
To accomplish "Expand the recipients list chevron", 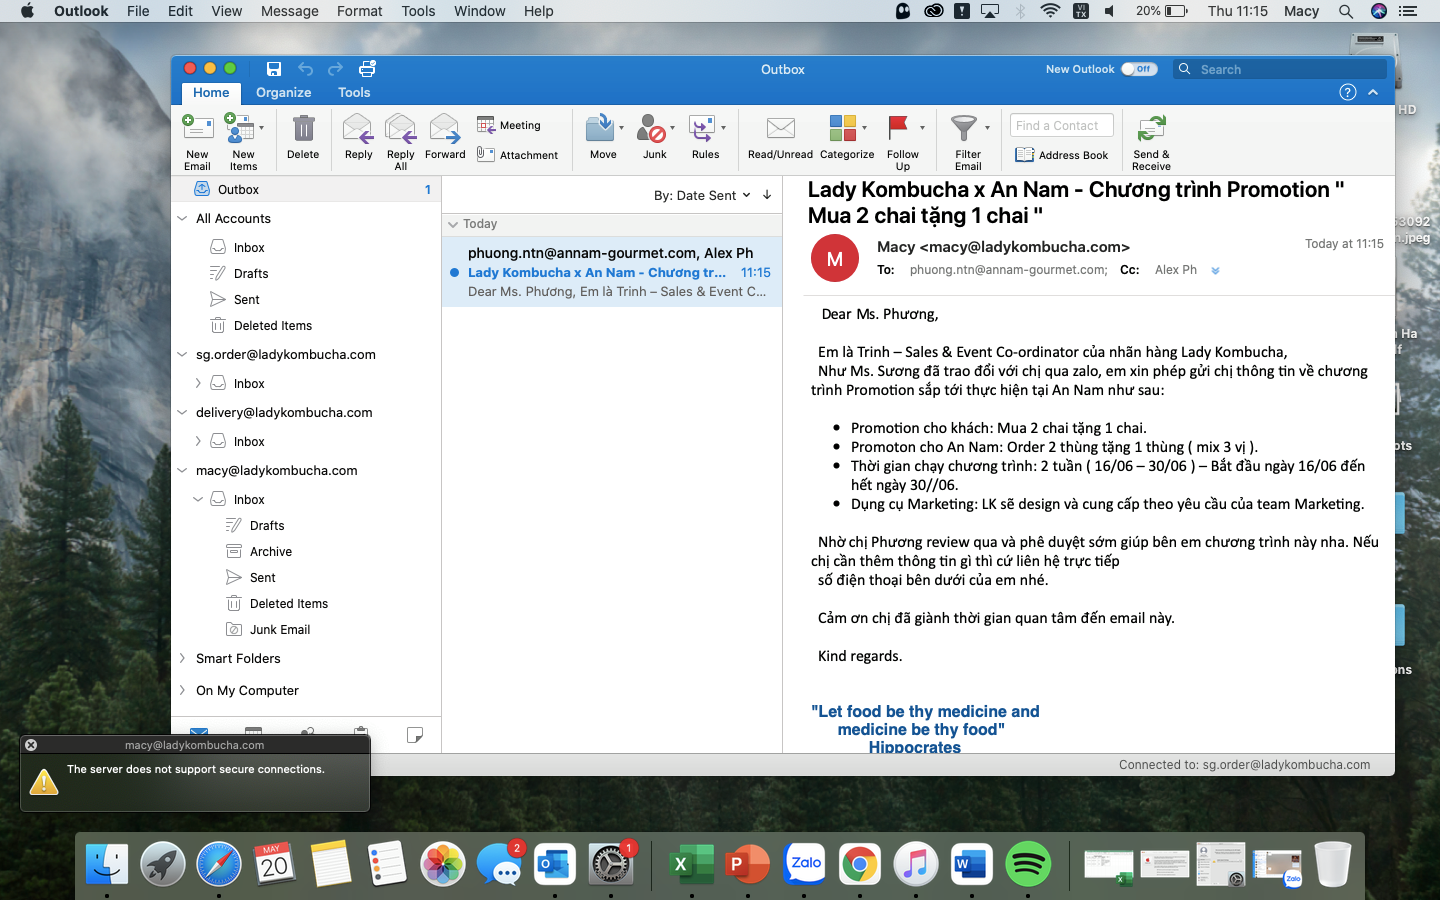I will (1215, 270).
